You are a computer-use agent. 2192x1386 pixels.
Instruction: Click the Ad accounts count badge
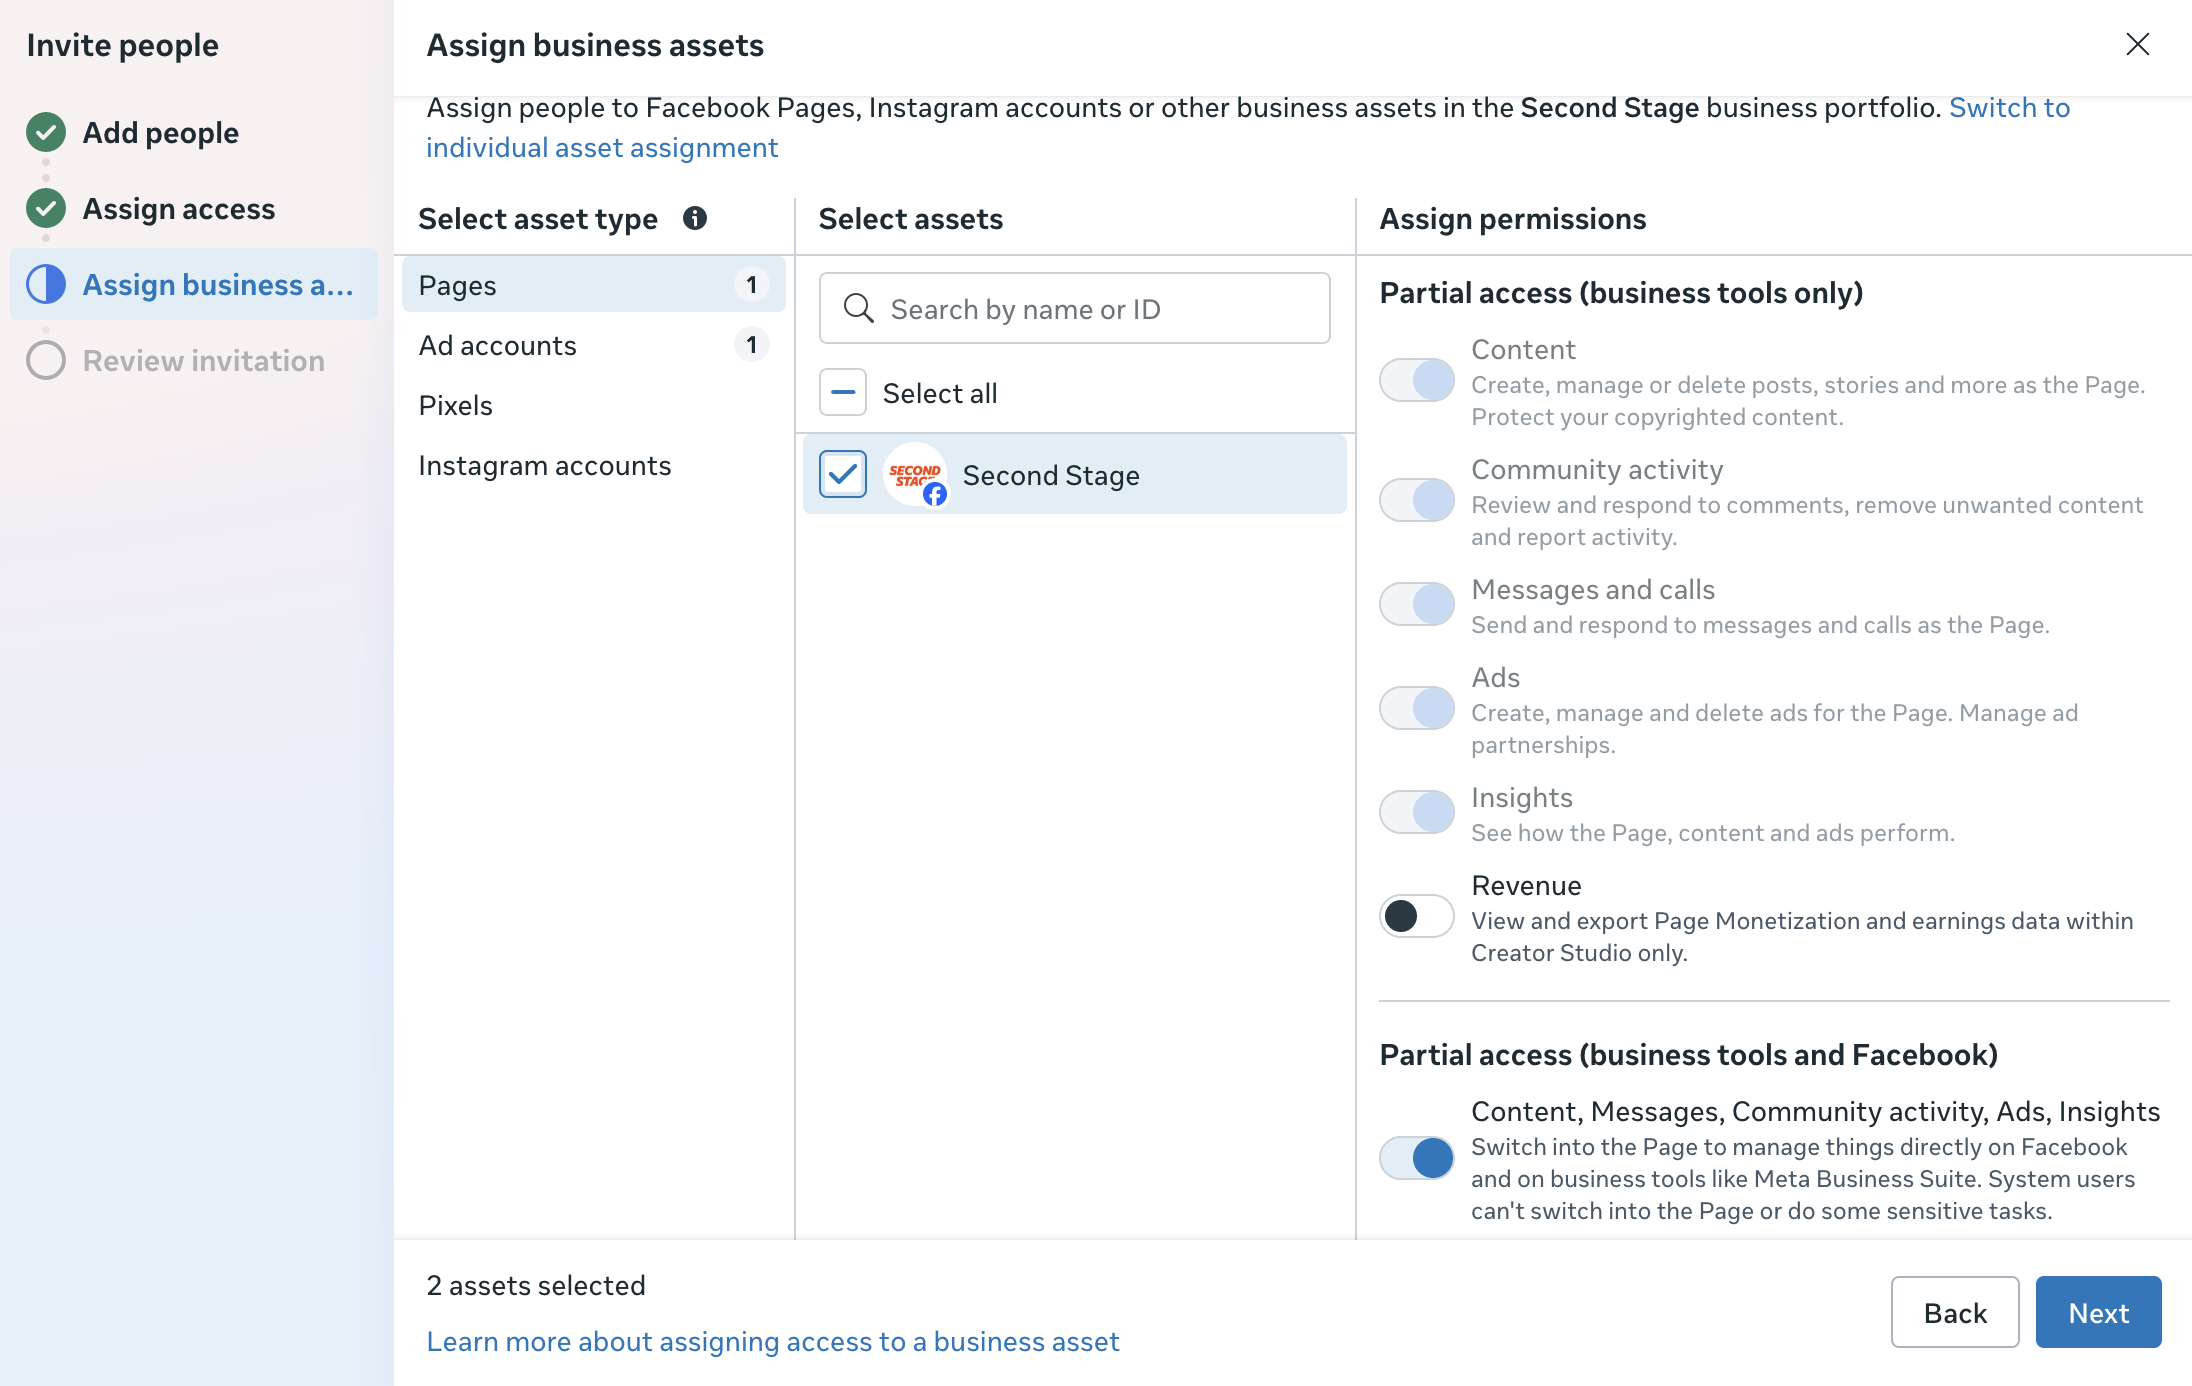click(751, 344)
